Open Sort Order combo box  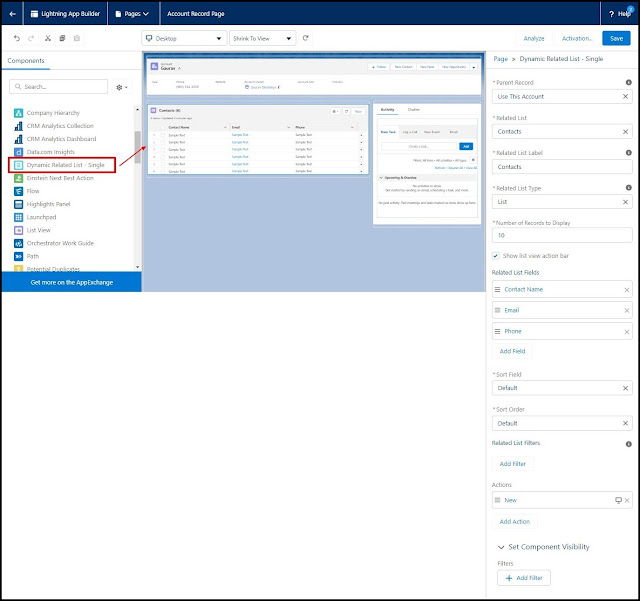[x=562, y=423]
